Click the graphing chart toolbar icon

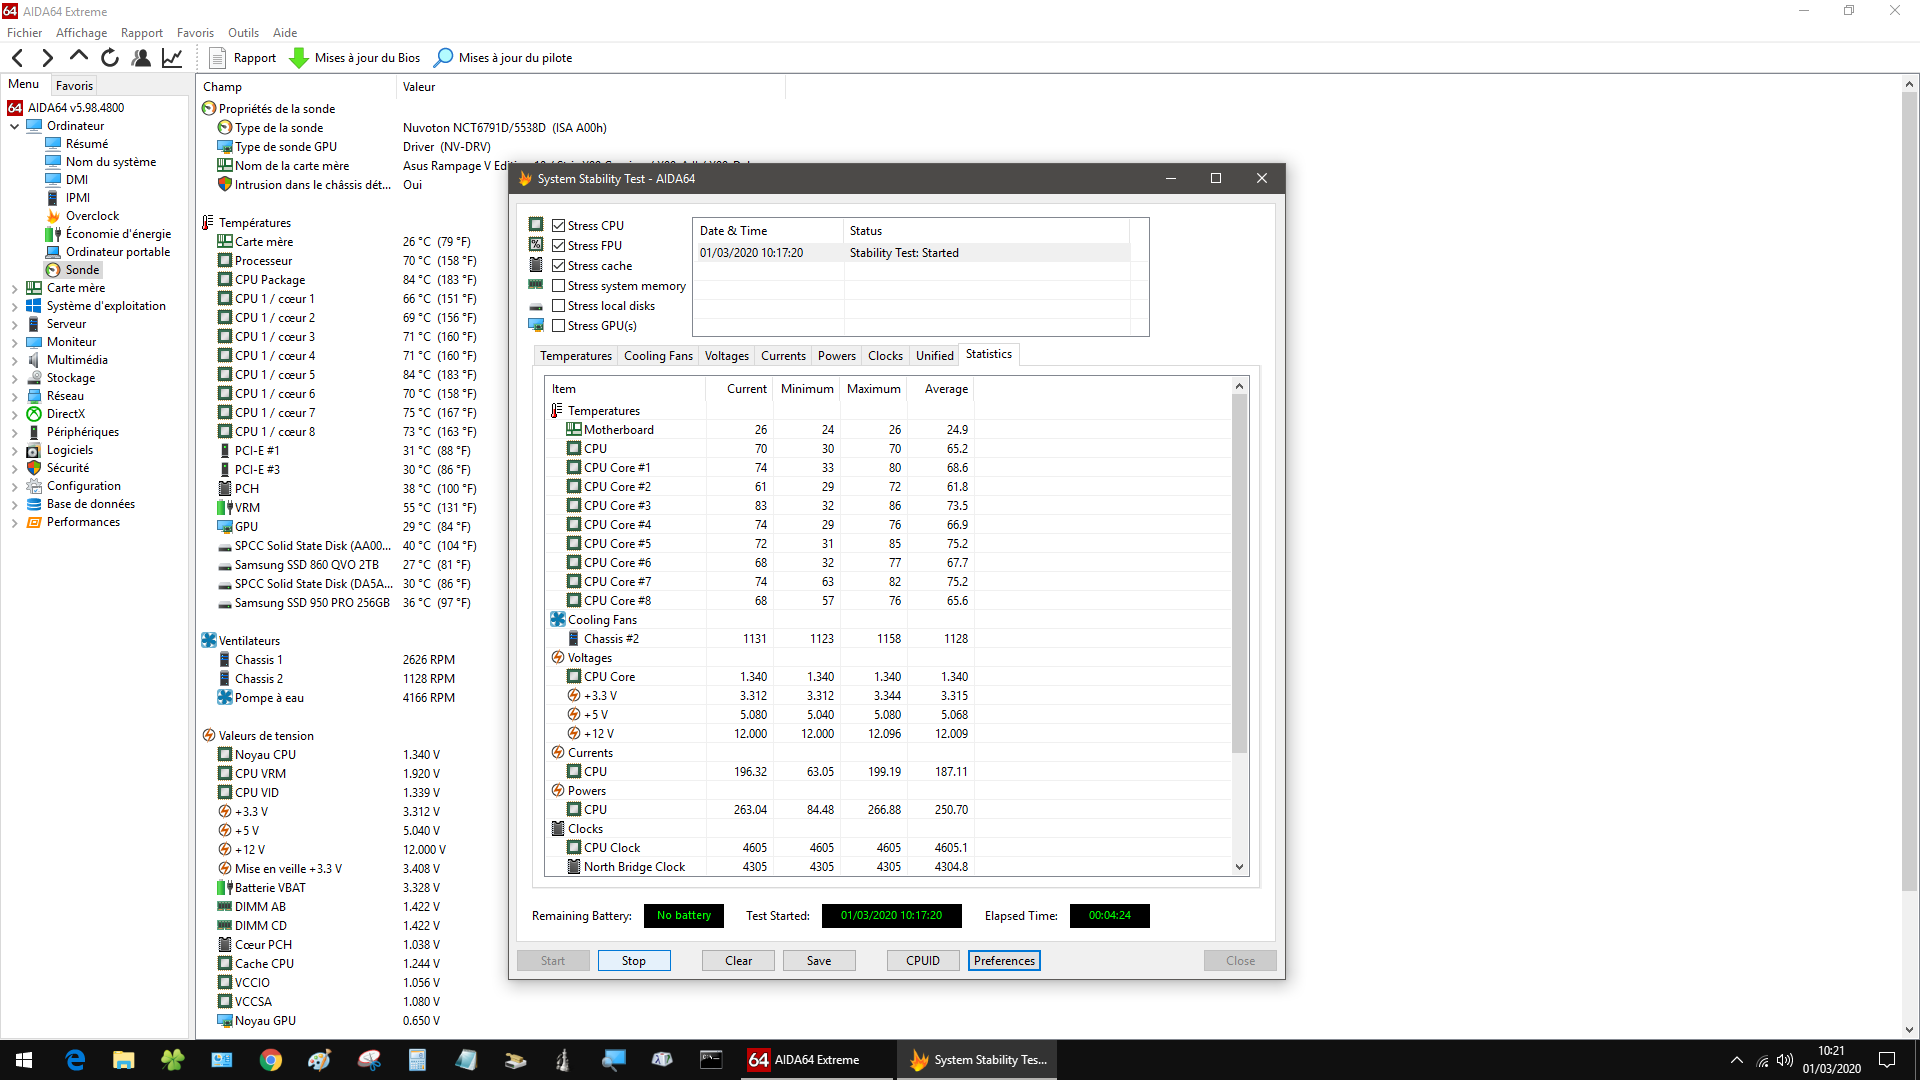point(171,57)
